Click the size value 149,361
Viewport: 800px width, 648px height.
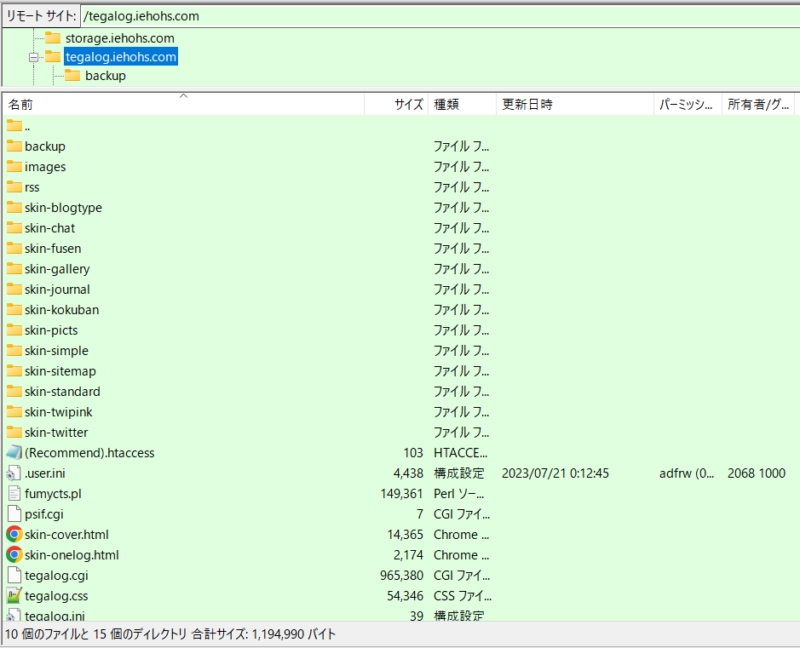402,494
